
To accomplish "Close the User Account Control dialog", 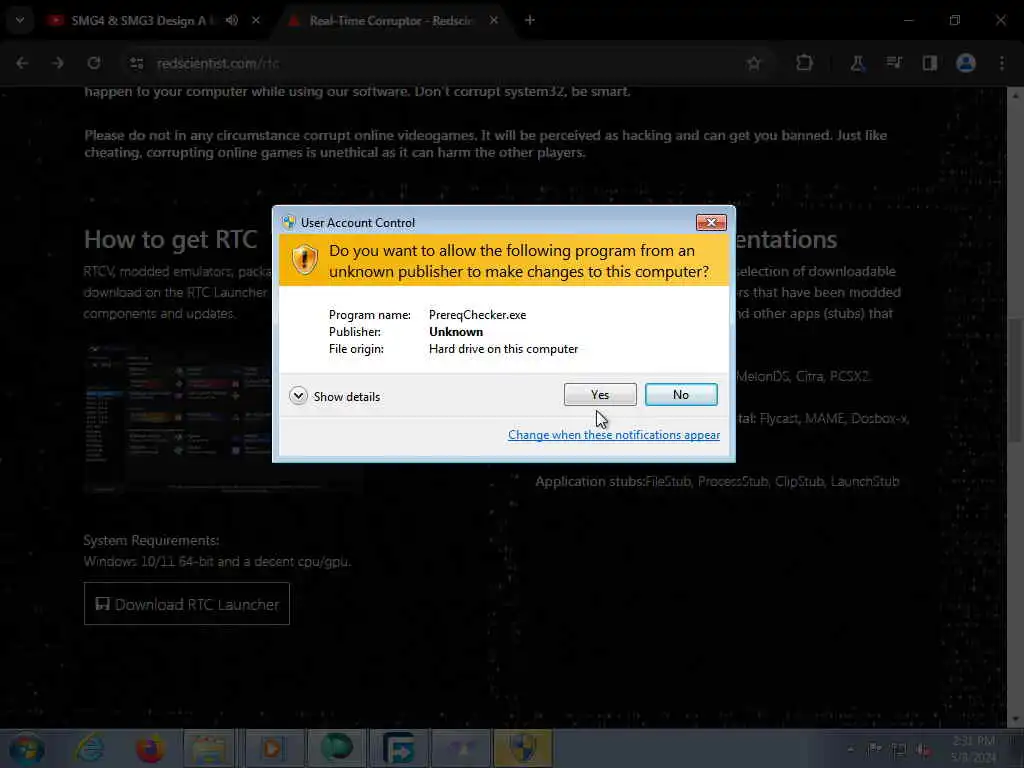I will tap(711, 223).
